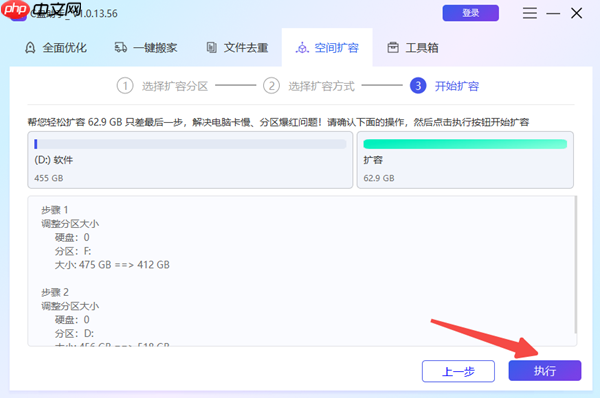This screenshot has height=398, width=600.
Task: Select the 开始扩容 step label
Action: (x=457, y=86)
